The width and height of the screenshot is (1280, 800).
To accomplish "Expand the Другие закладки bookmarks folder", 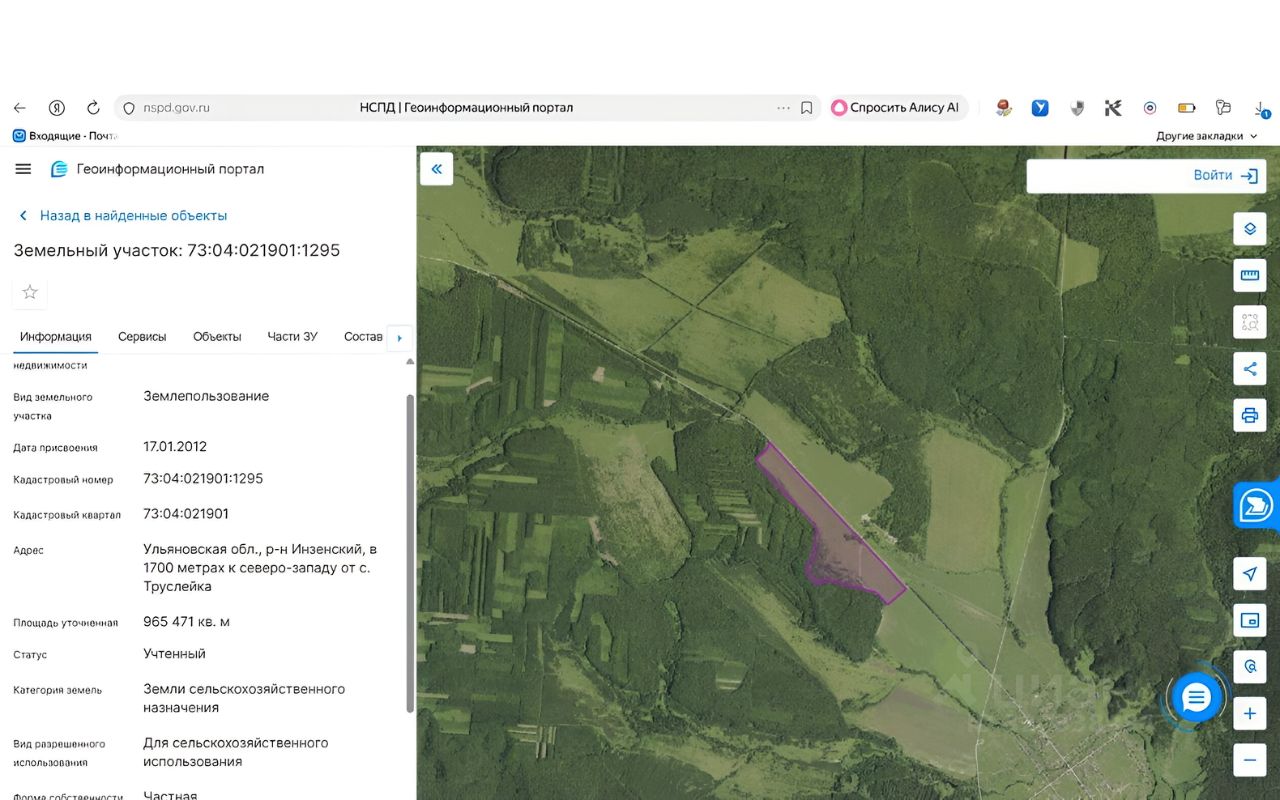I will (x=1207, y=135).
